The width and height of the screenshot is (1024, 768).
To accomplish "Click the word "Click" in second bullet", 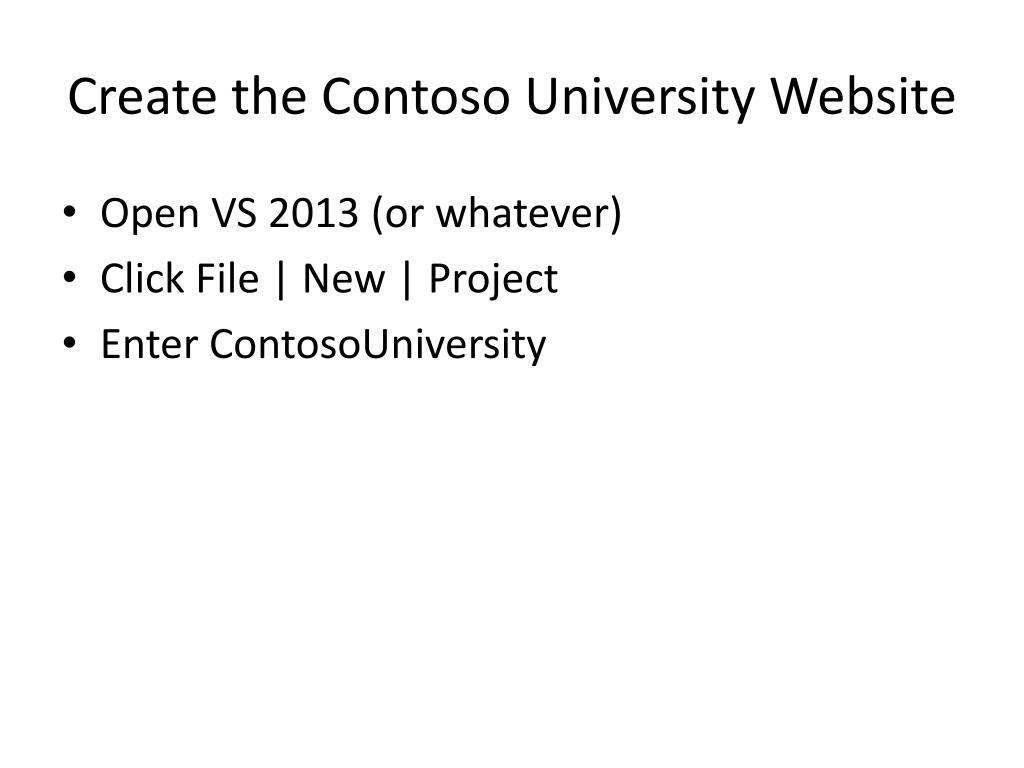I will click(x=142, y=279).
